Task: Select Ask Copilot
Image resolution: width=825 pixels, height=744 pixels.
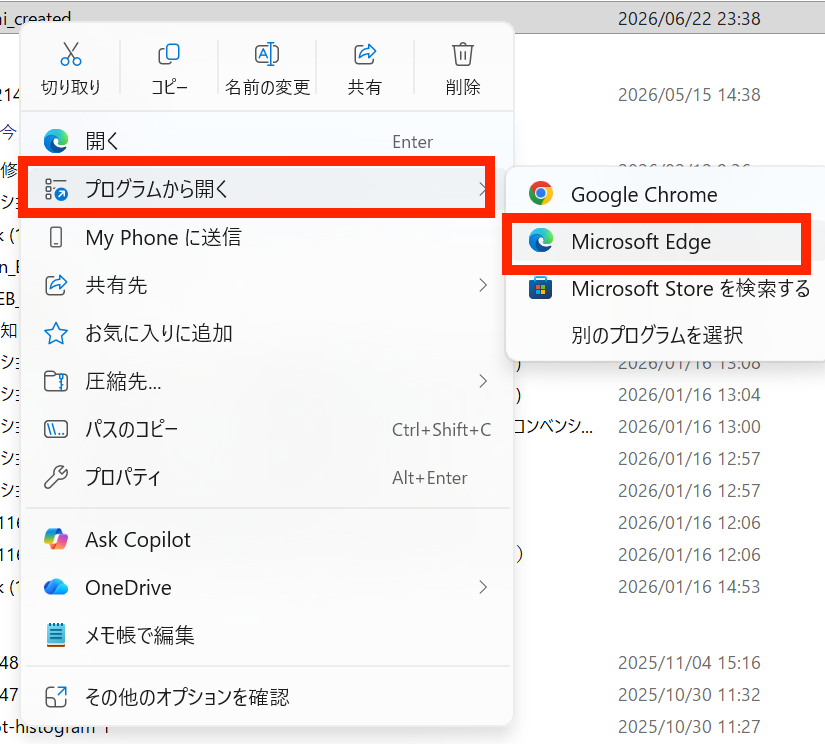Action: click(267, 539)
